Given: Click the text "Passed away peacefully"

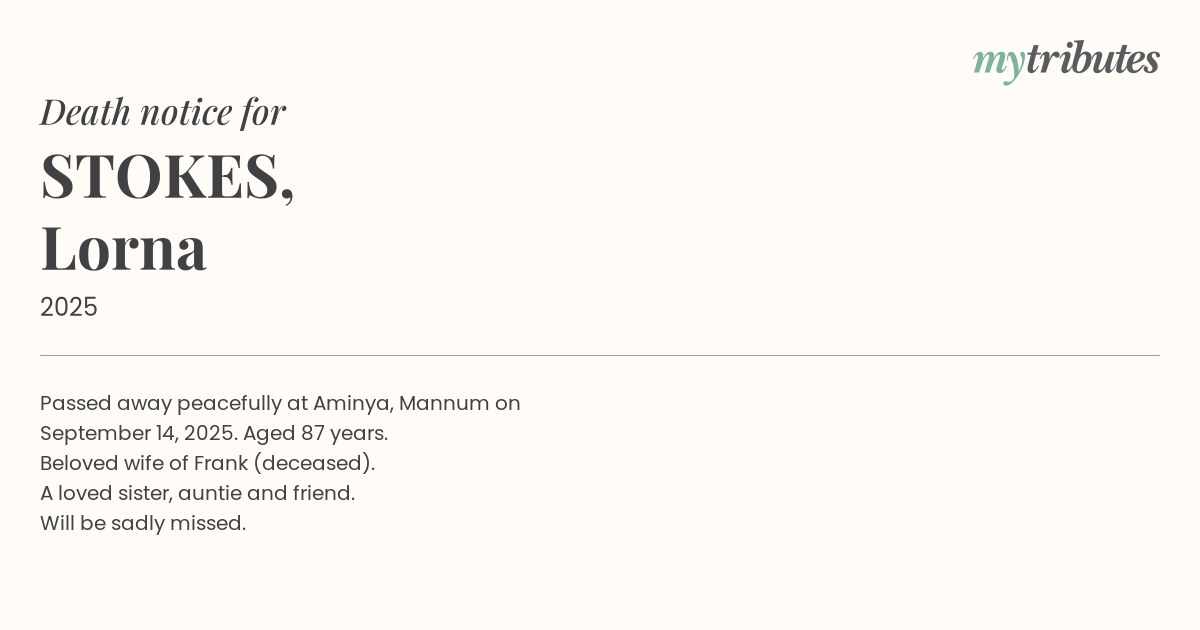Looking at the screenshot, I should coord(160,403).
